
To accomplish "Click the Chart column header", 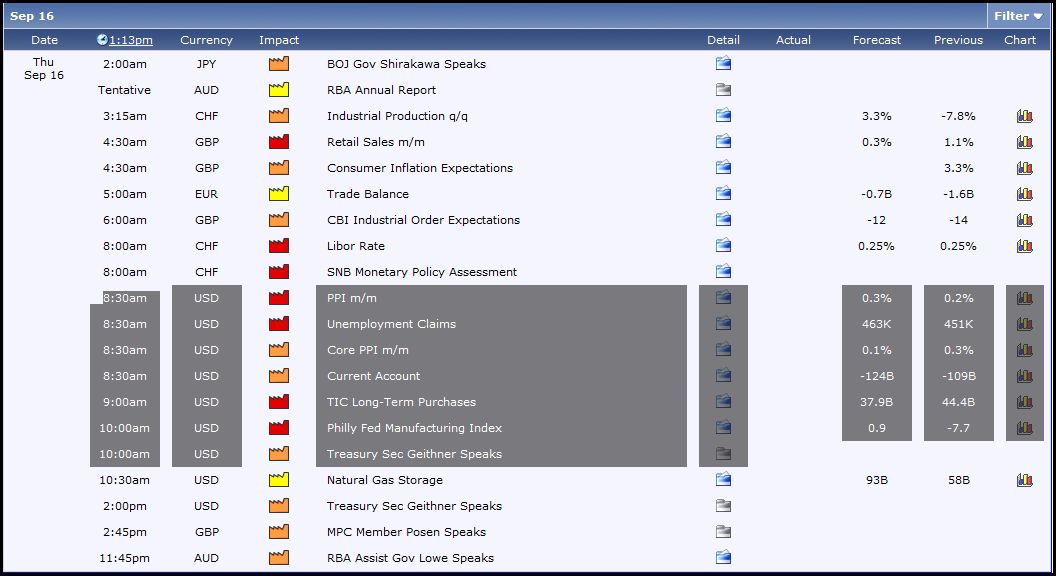I will pyautogui.click(x=1020, y=40).
